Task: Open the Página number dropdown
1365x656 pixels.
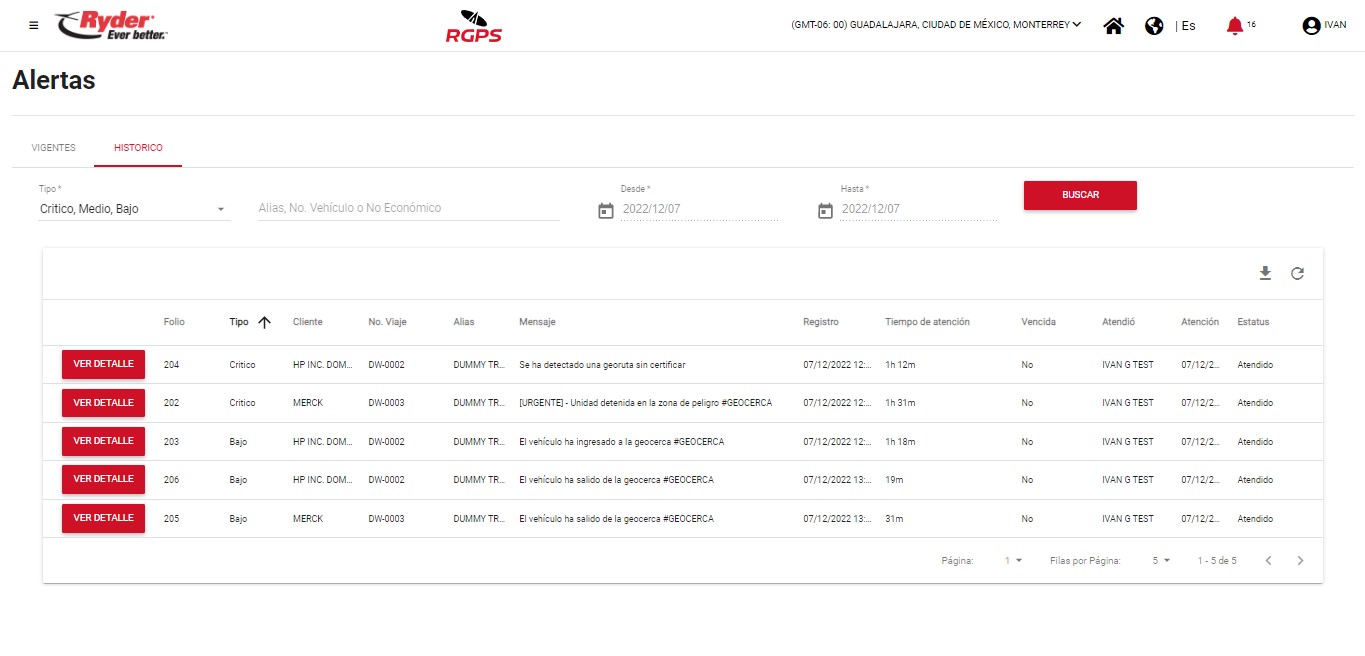Action: point(1014,561)
